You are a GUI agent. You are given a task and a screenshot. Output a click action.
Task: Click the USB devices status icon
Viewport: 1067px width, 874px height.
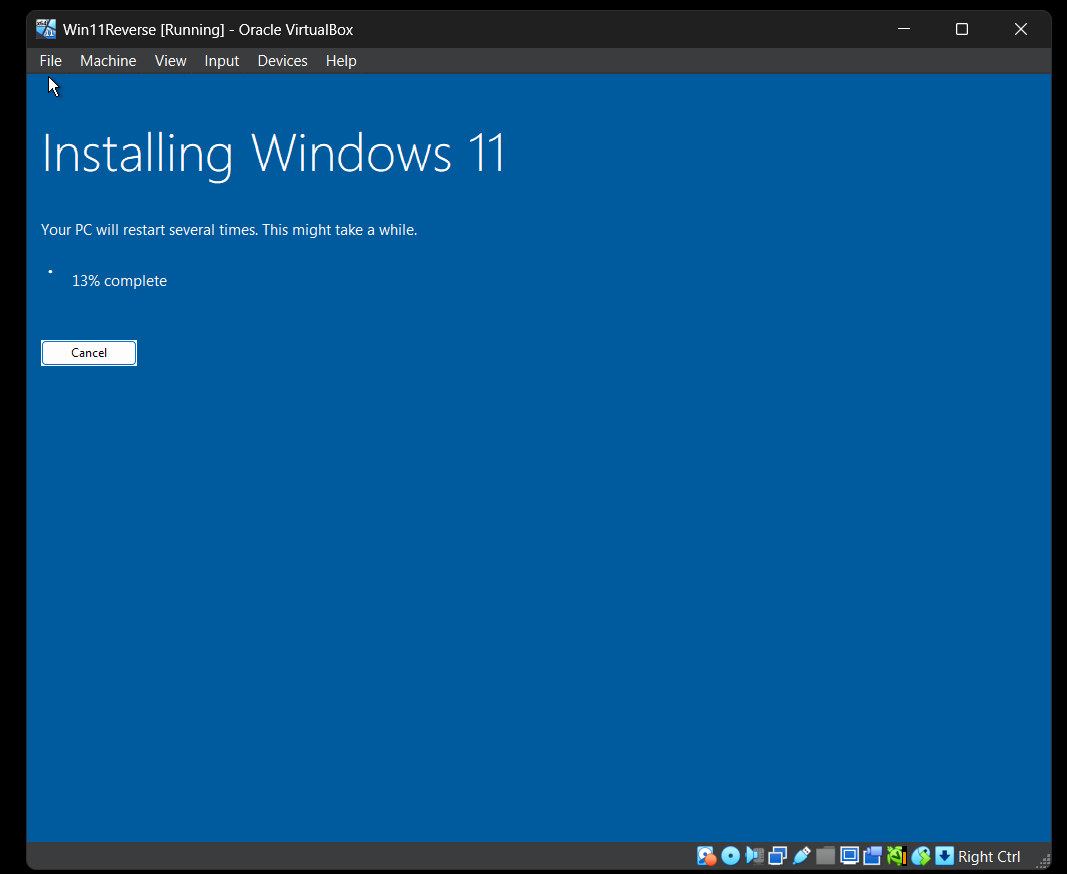click(x=801, y=856)
